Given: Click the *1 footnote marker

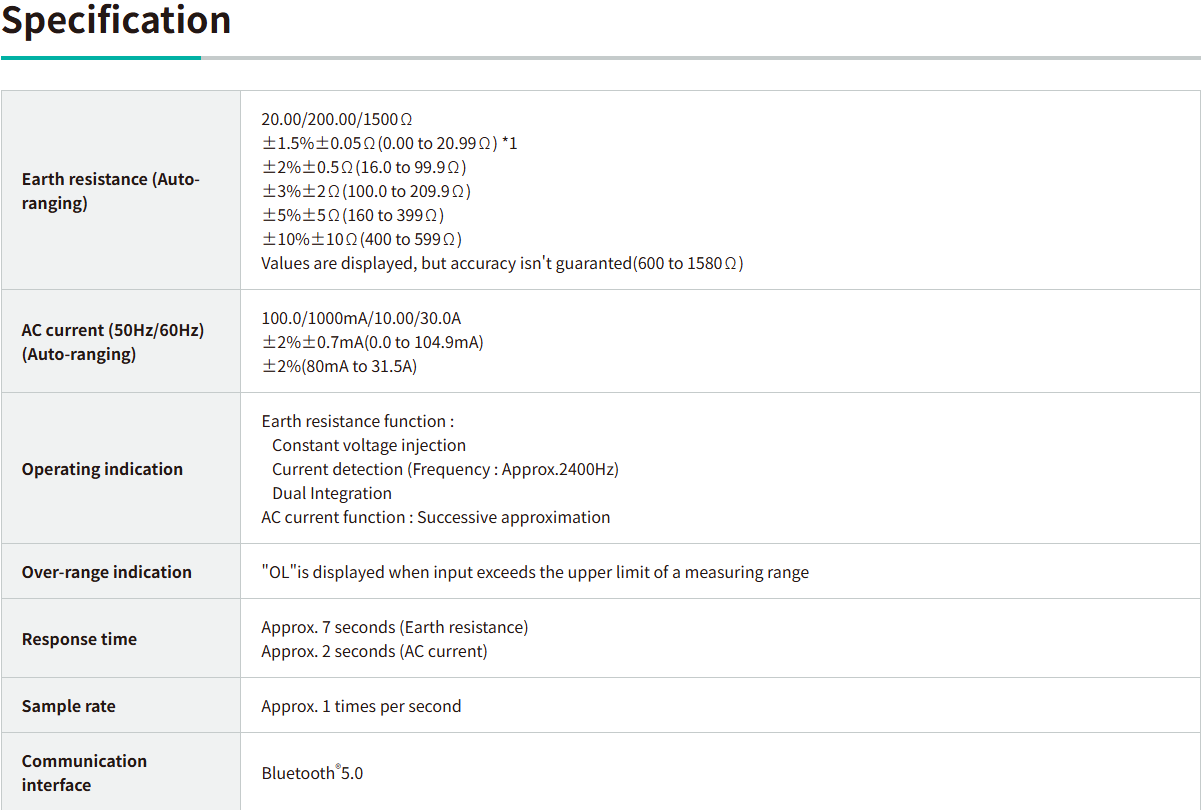Looking at the screenshot, I should 509,143.
